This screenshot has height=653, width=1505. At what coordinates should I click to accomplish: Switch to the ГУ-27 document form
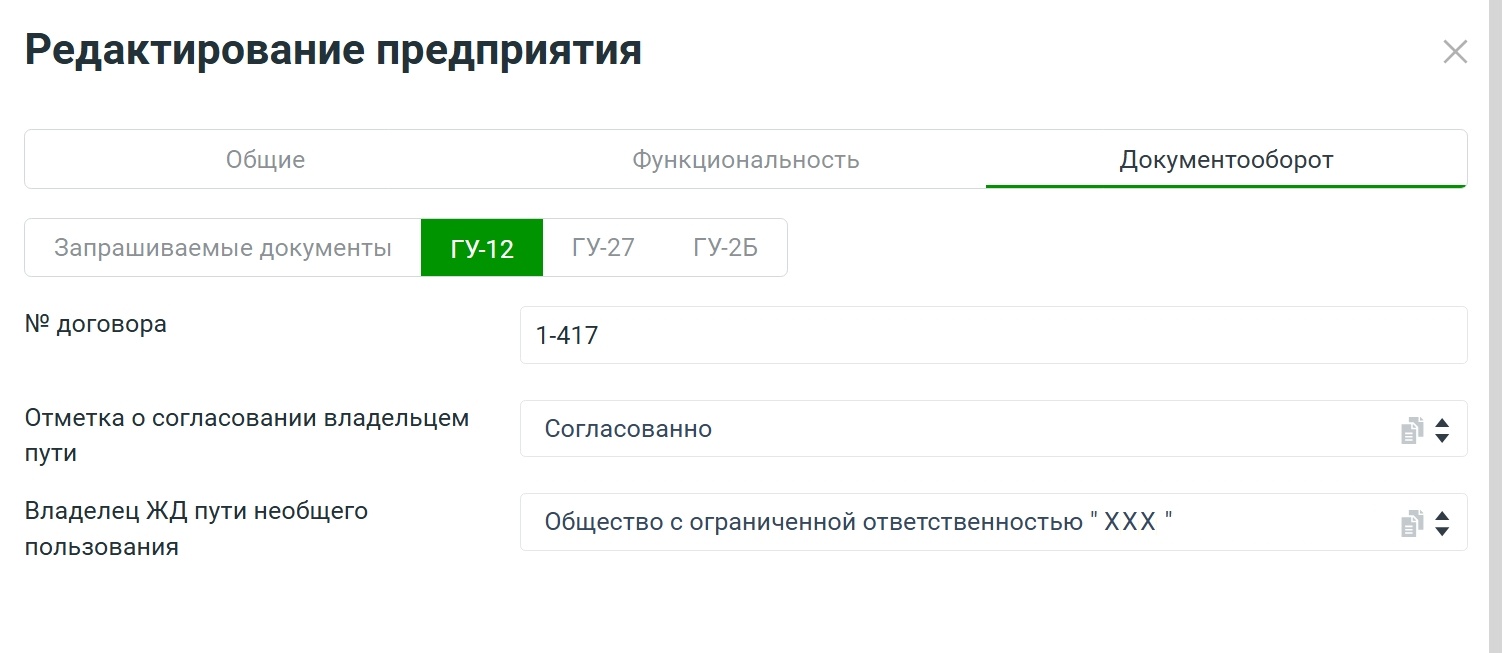pyautogui.click(x=603, y=248)
